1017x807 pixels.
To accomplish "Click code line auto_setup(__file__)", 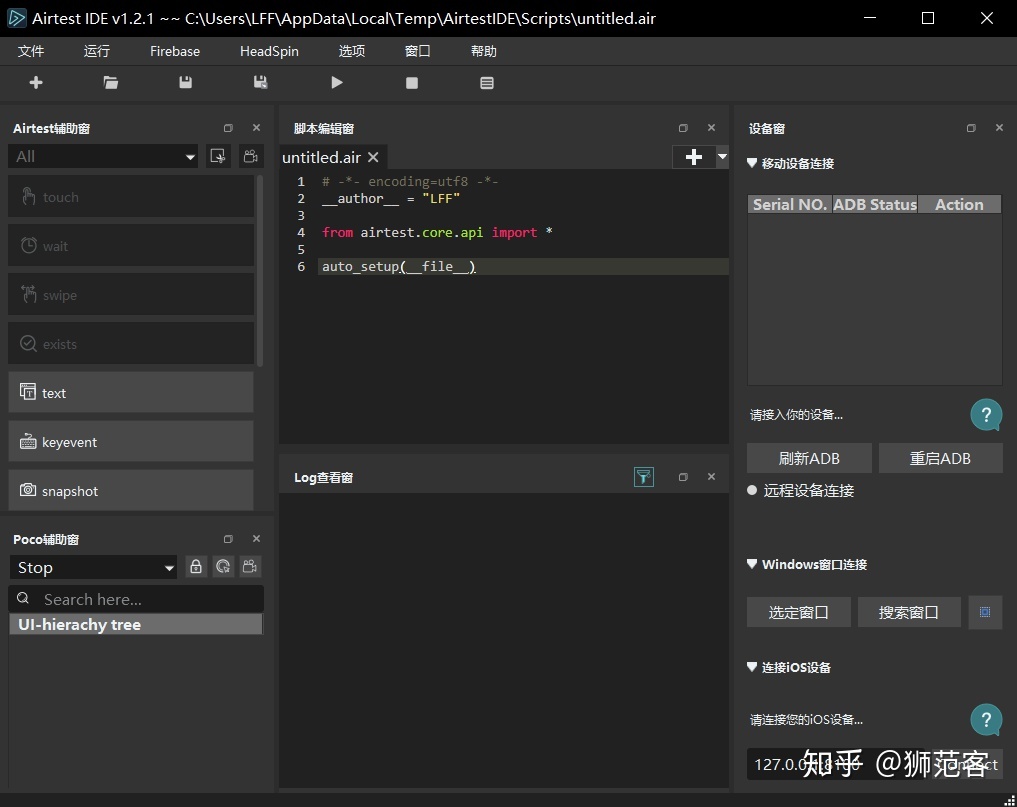I will (x=399, y=267).
